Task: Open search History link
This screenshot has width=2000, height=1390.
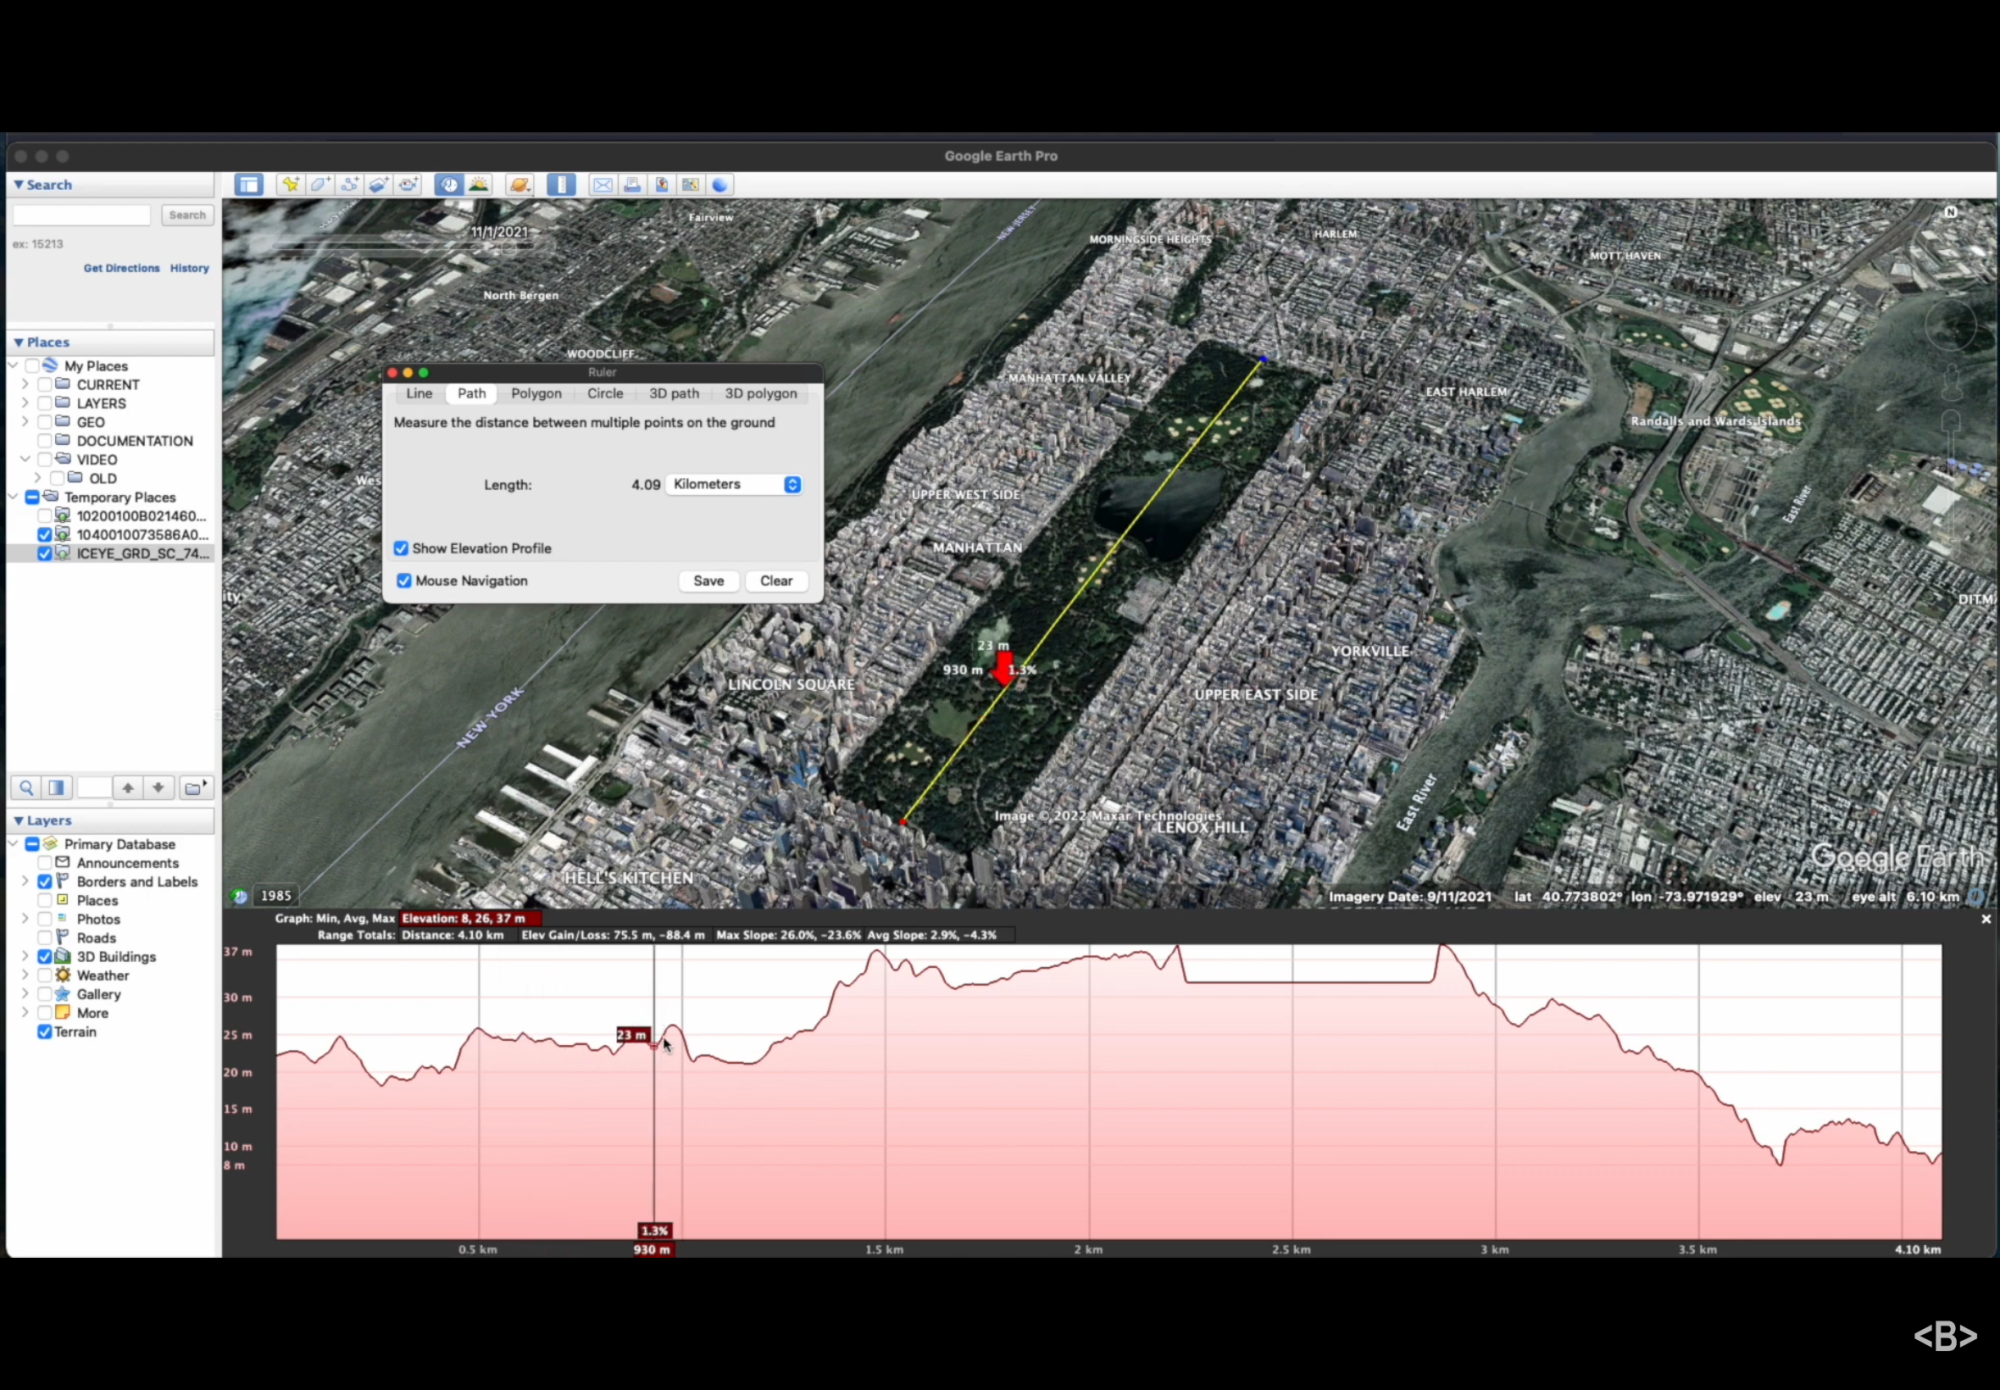Action: click(x=189, y=268)
